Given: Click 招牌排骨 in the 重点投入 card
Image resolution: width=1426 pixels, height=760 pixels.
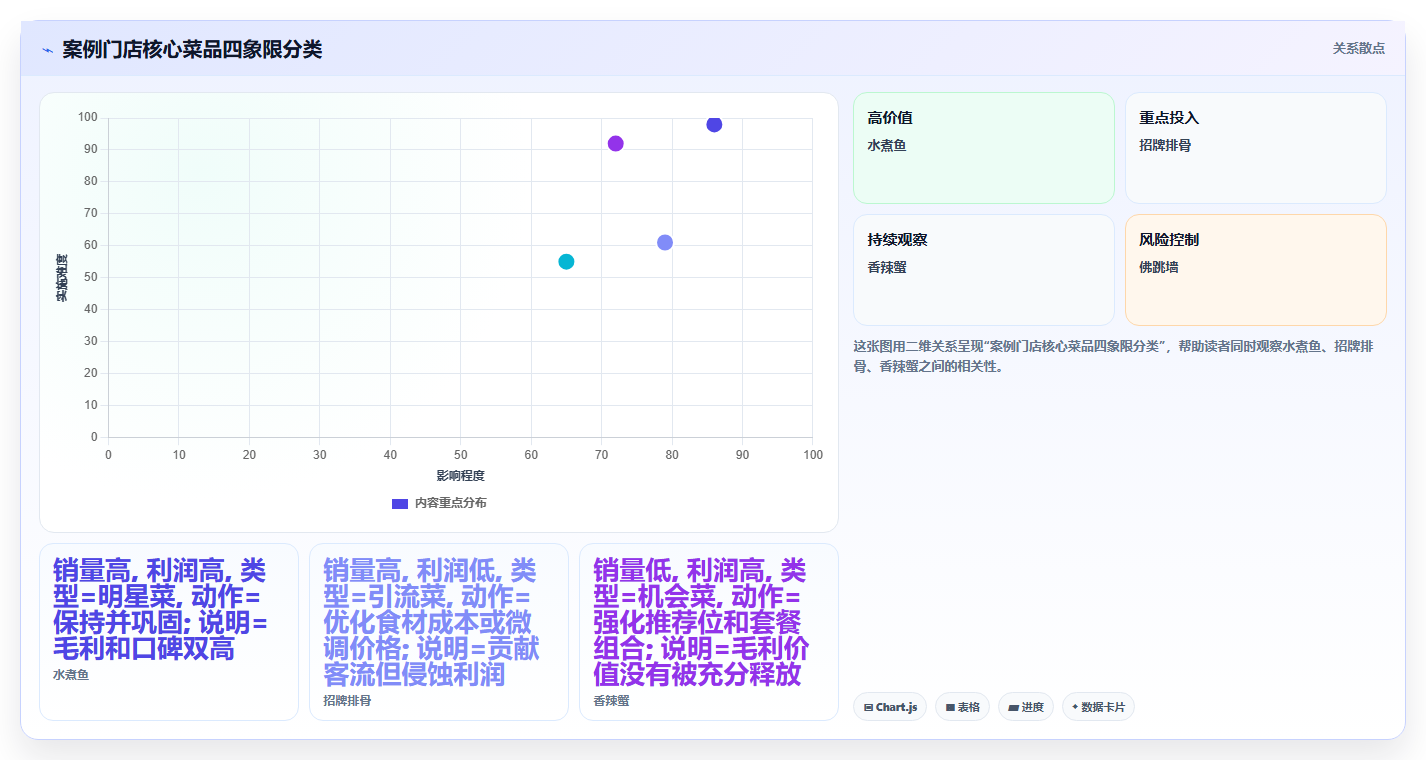Looking at the screenshot, I should pos(1165,145).
